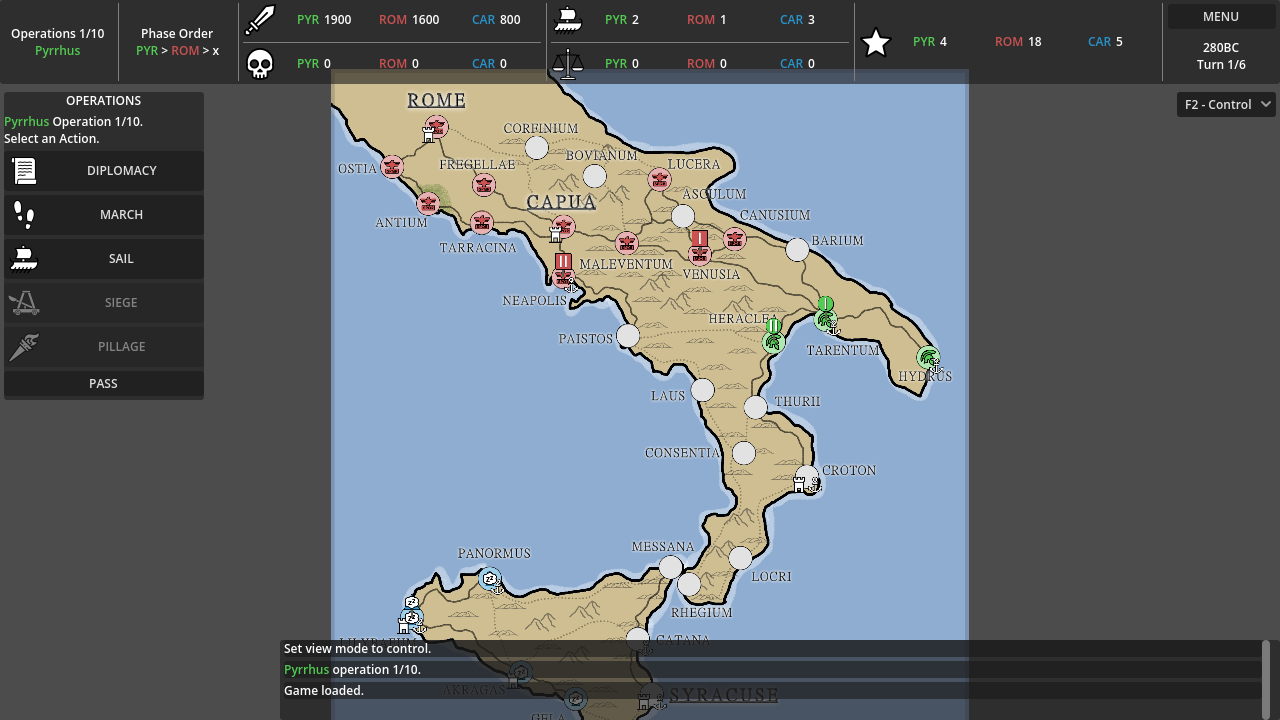Open the F2 - Control view dropdown
This screenshot has height=720, width=1280.
1226,104
